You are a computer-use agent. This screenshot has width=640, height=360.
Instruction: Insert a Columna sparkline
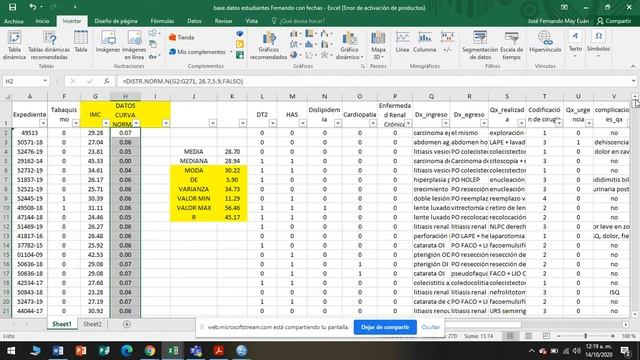(x=424, y=42)
